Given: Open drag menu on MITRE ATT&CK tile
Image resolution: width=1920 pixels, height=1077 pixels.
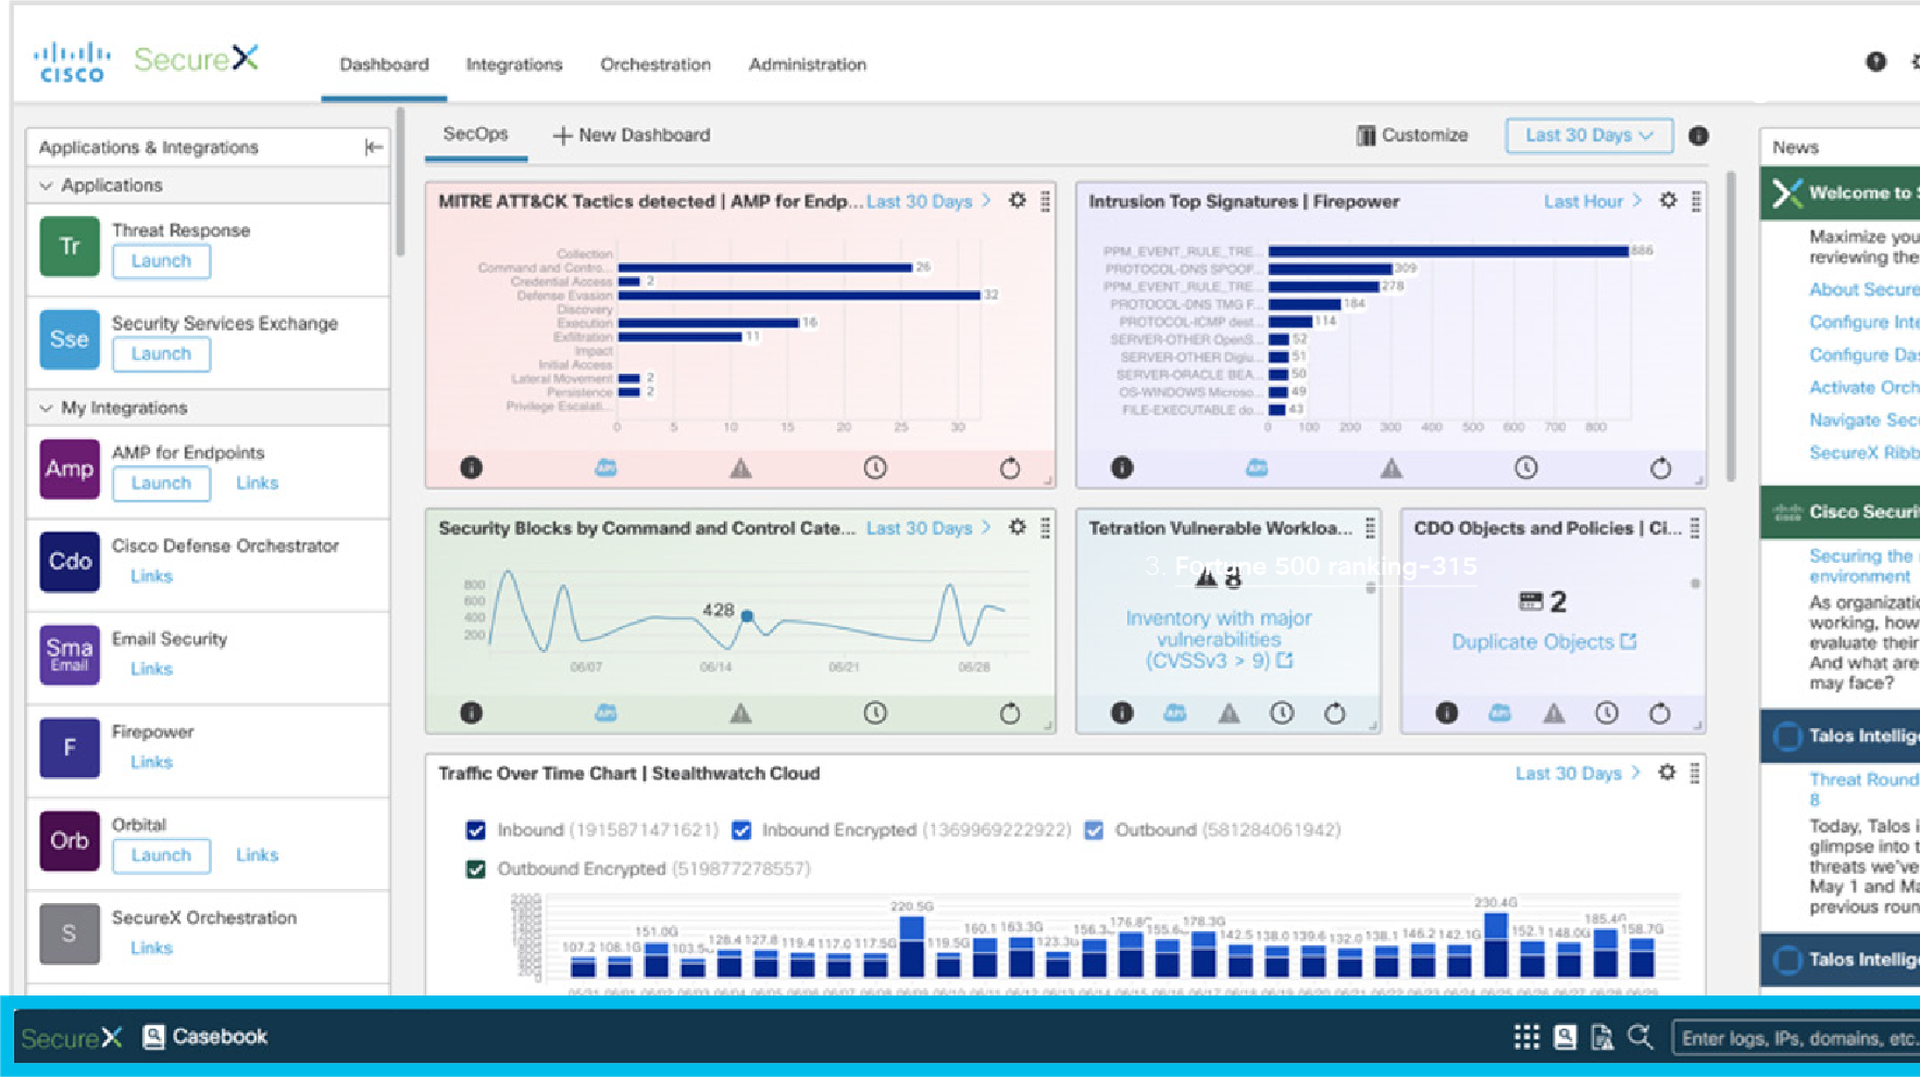Looking at the screenshot, I should [x=1045, y=201].
